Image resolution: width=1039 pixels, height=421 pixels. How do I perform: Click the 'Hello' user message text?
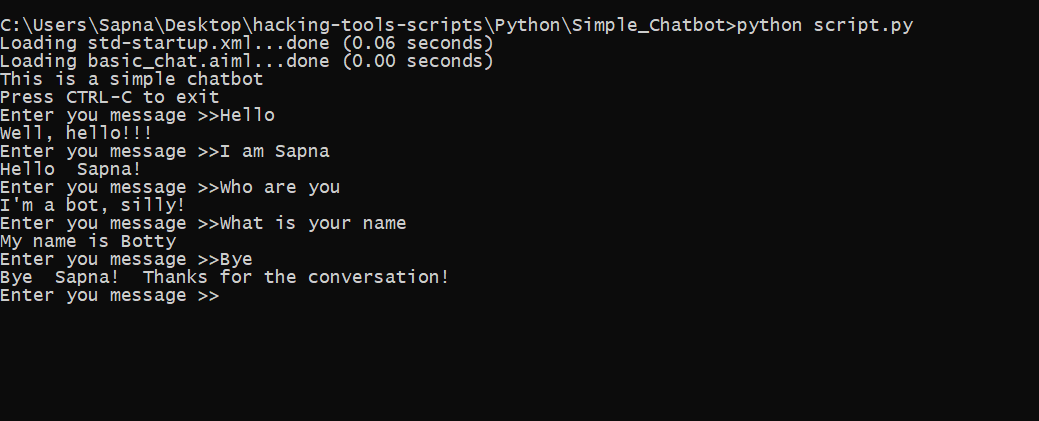pos(247,115)
